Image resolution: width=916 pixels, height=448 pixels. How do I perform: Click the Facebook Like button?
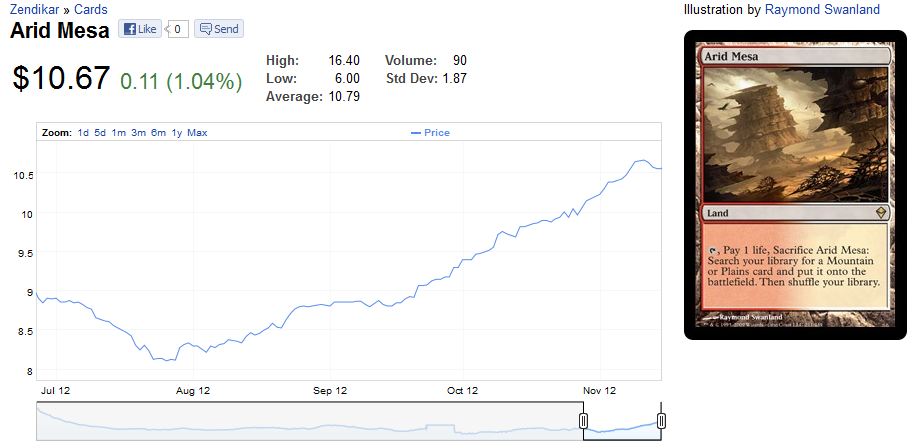(x=139, y=29)
